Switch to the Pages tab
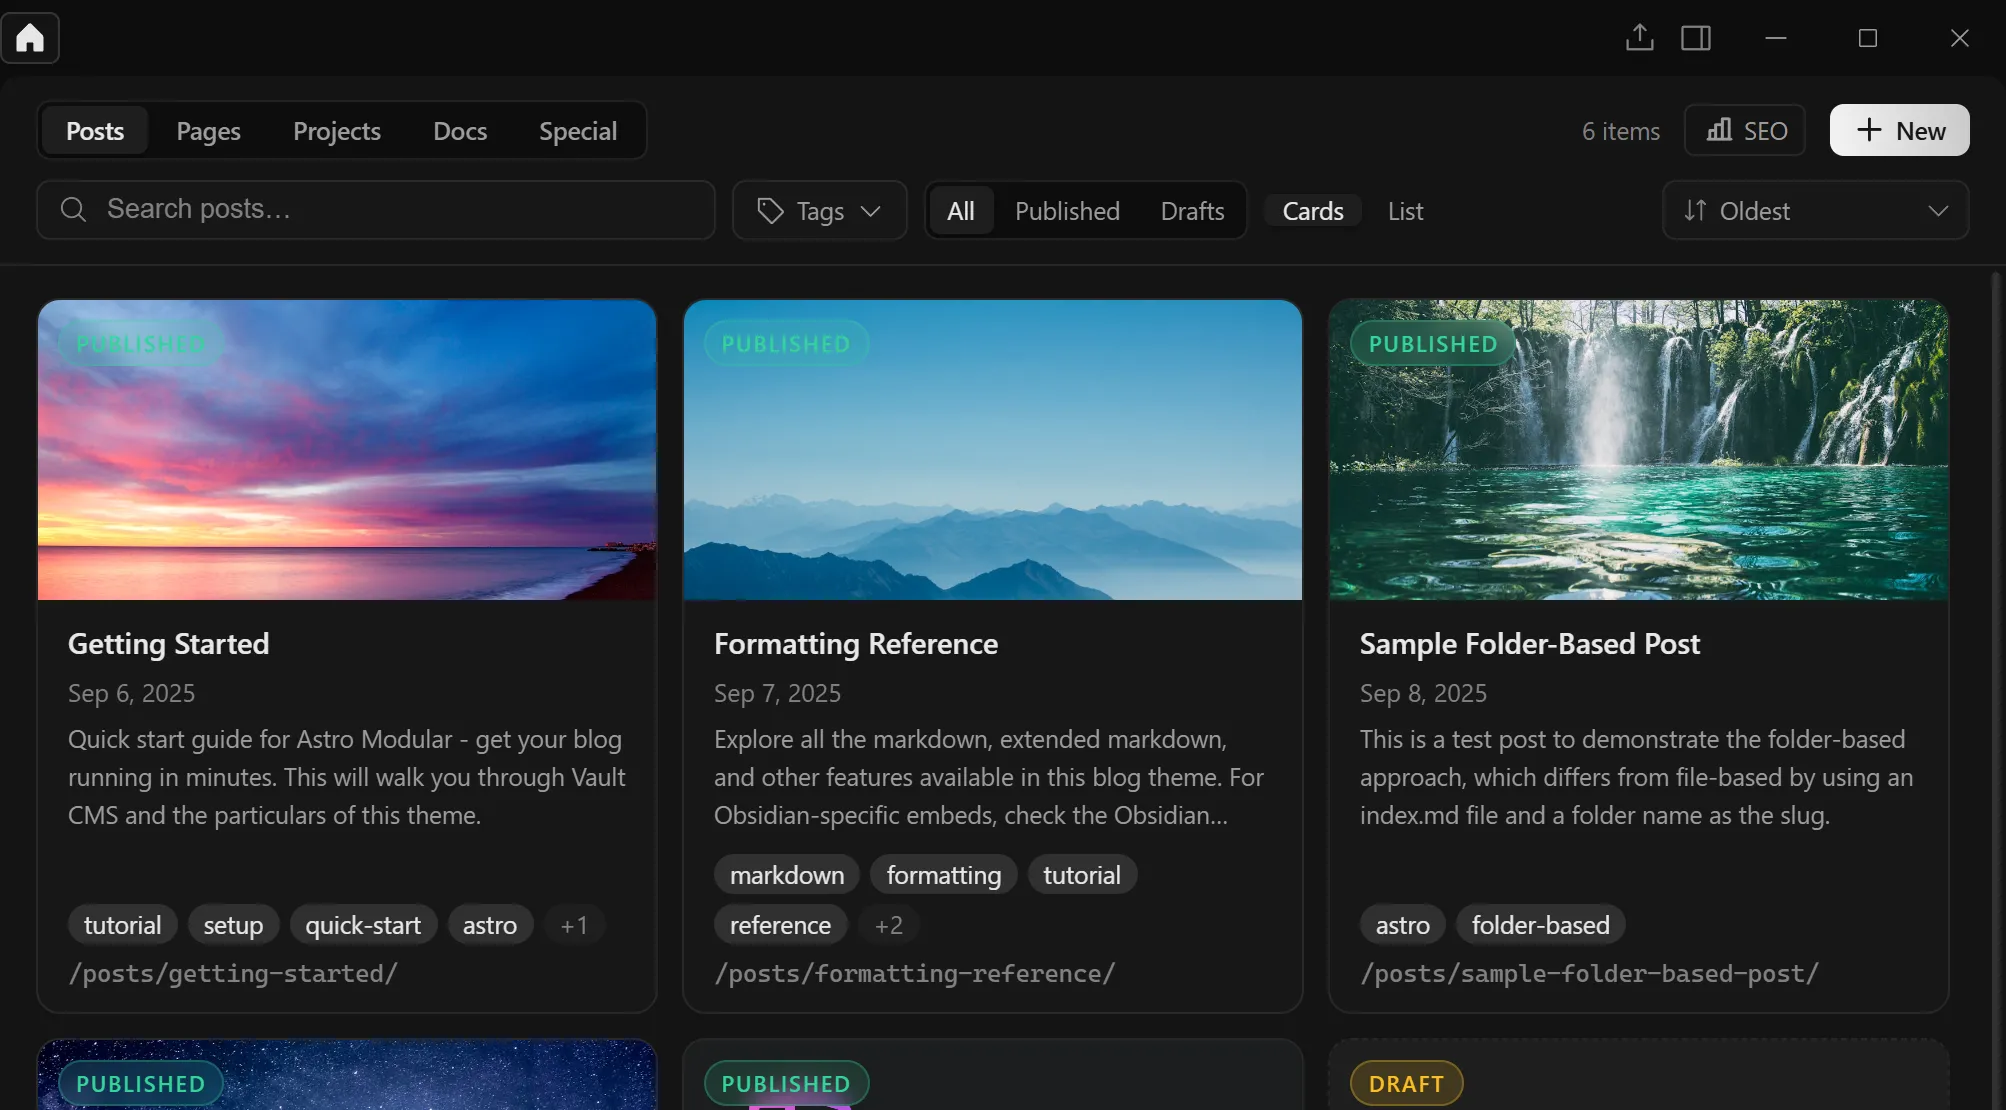 (208, 131)
